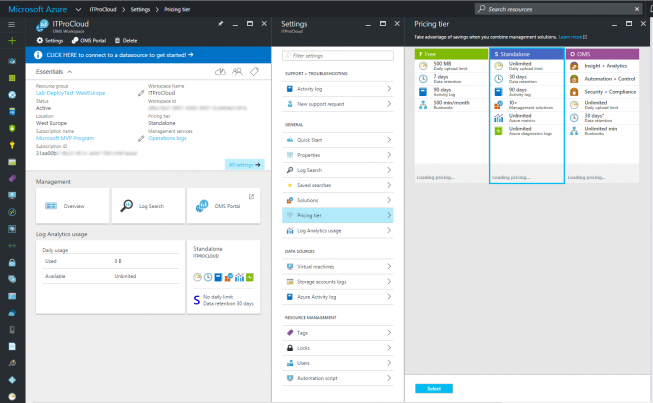Click the Users icon in Essentials header

point(237,72)
